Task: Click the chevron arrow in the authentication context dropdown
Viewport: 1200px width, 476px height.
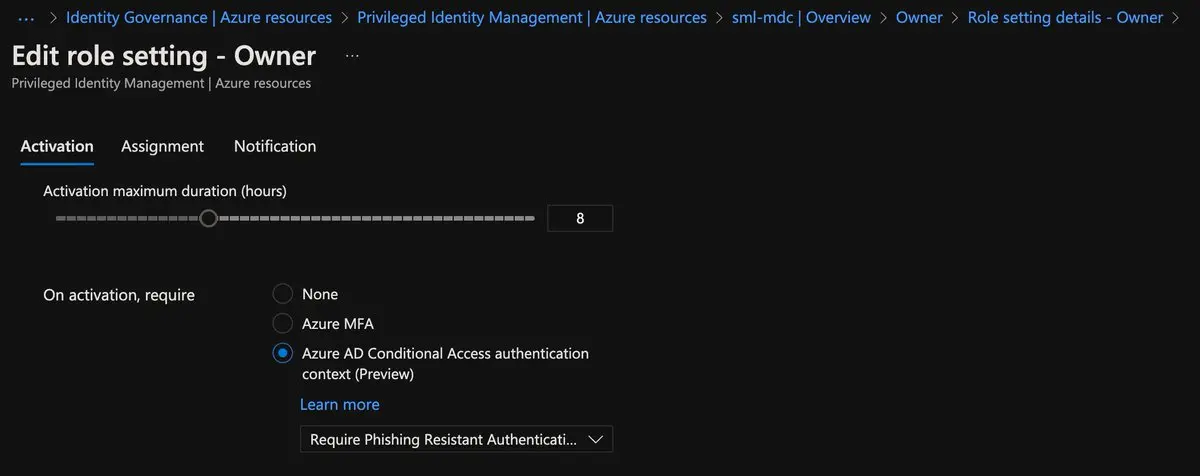Action: (x=597, y=439)
